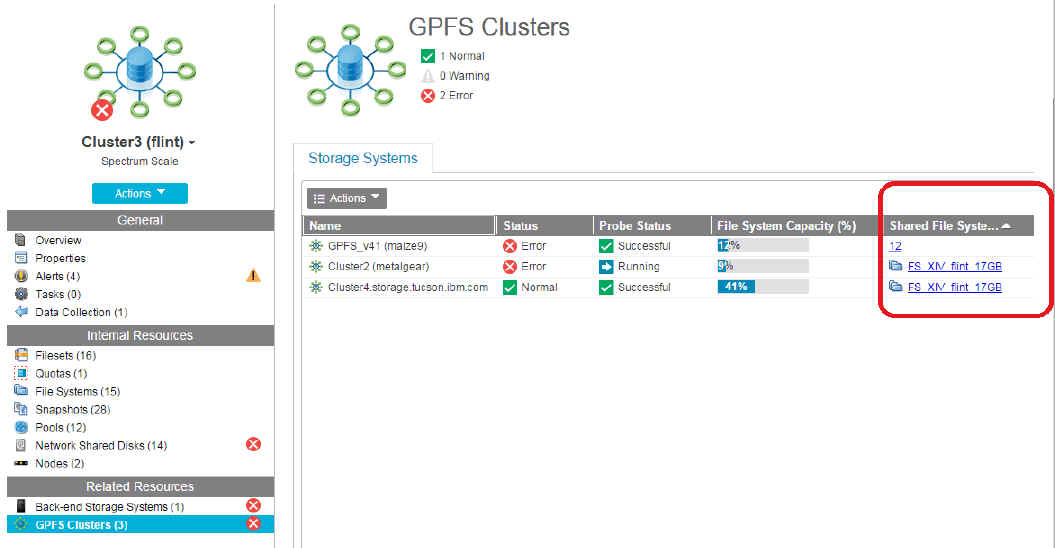
Task: Click the 41% capacity bar for Cluster4
Action: [x=763, y=287]
